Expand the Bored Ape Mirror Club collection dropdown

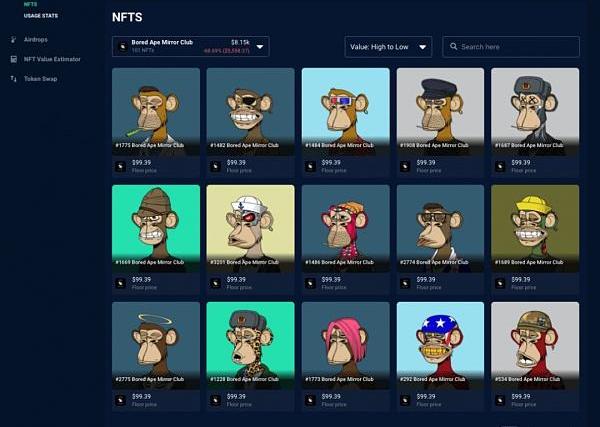191,47
